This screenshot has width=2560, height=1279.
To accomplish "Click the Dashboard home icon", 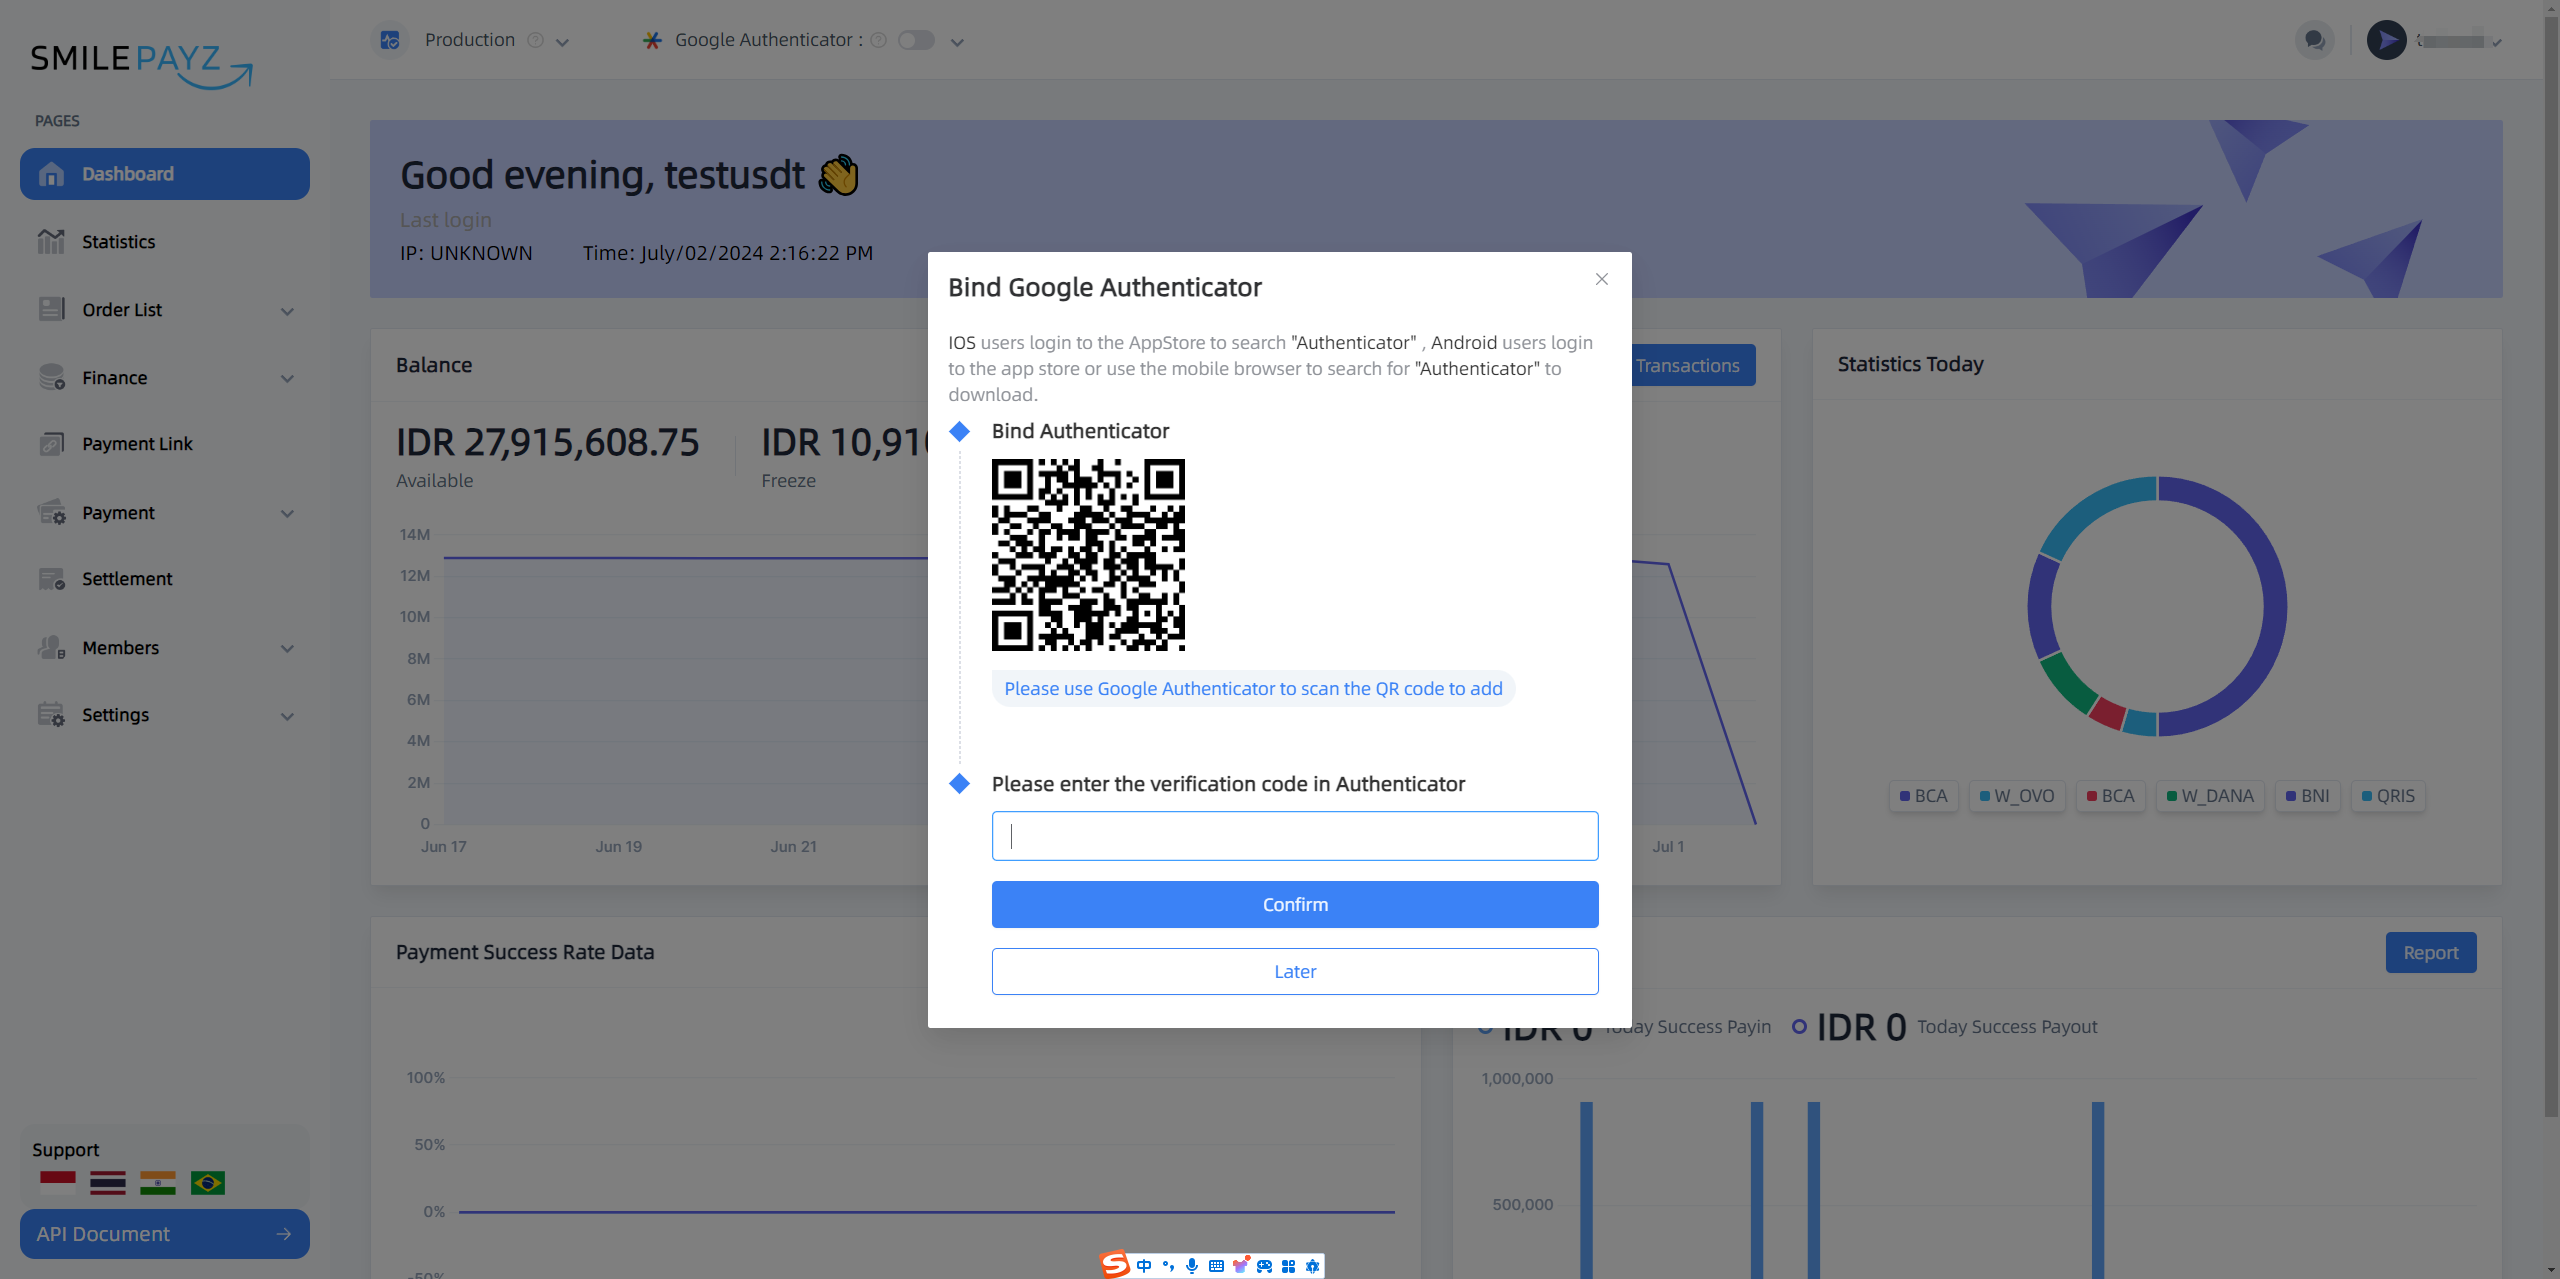I will (x=52, y=174).
